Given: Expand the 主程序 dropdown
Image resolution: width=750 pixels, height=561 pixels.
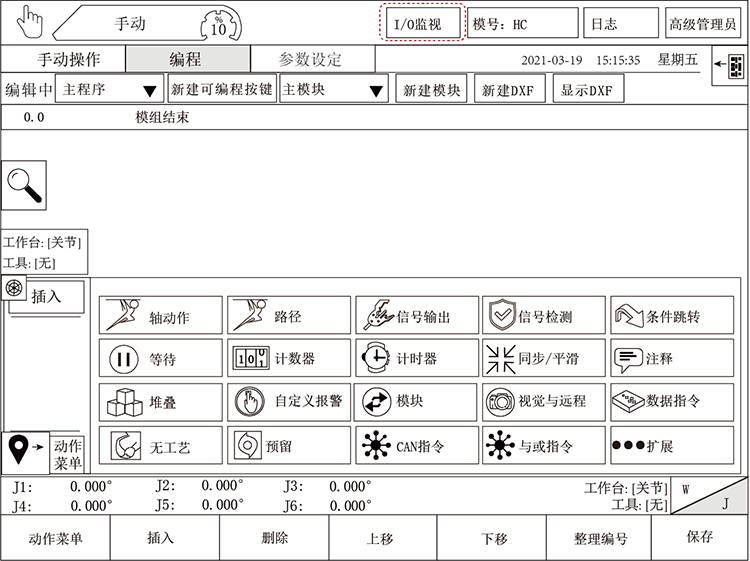Looking at the screenshot, I should (109, 89).
